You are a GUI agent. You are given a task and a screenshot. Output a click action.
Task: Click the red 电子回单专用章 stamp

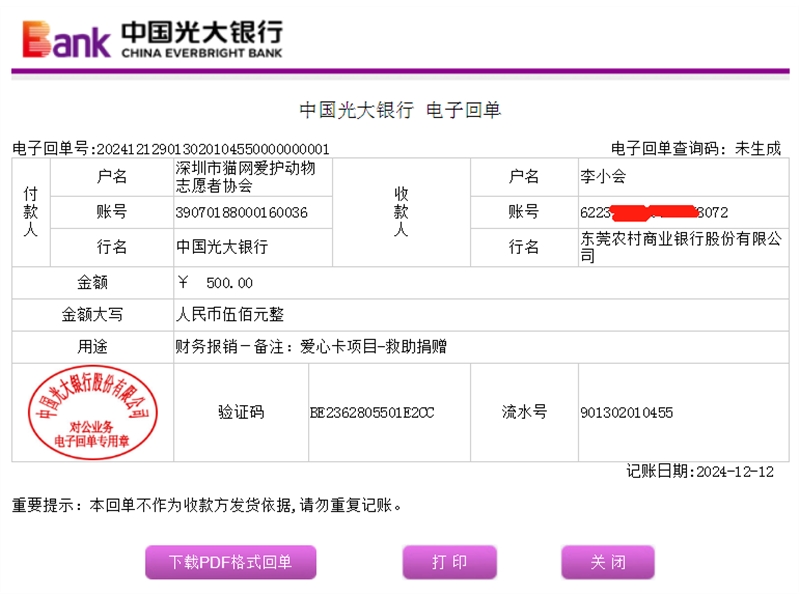click(x=92, y=412)
